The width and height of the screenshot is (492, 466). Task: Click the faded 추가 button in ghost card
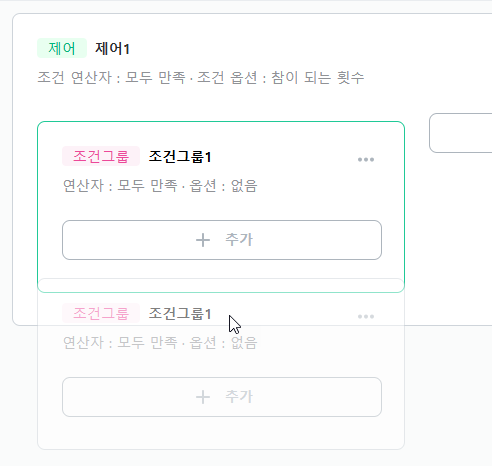point(222,397)
